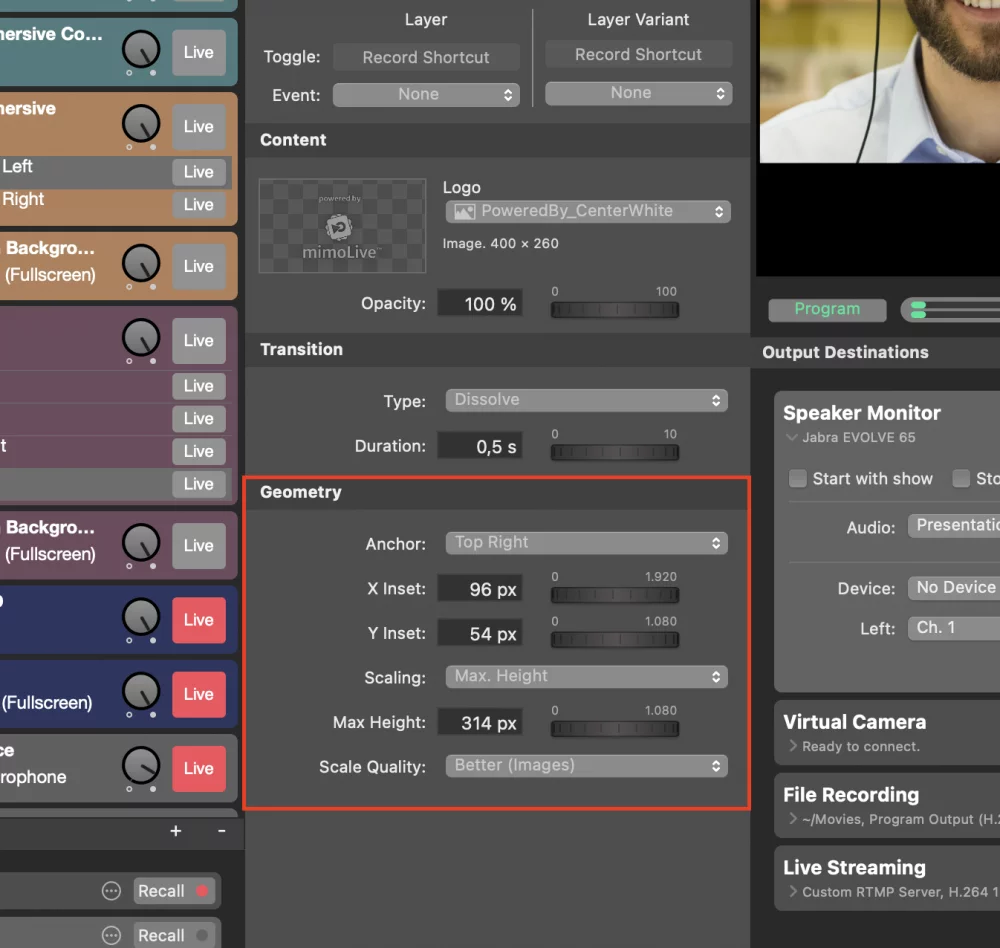Open the Speaker Monitor Audio dropdown

pyautogui.click(x=954, y=526)
